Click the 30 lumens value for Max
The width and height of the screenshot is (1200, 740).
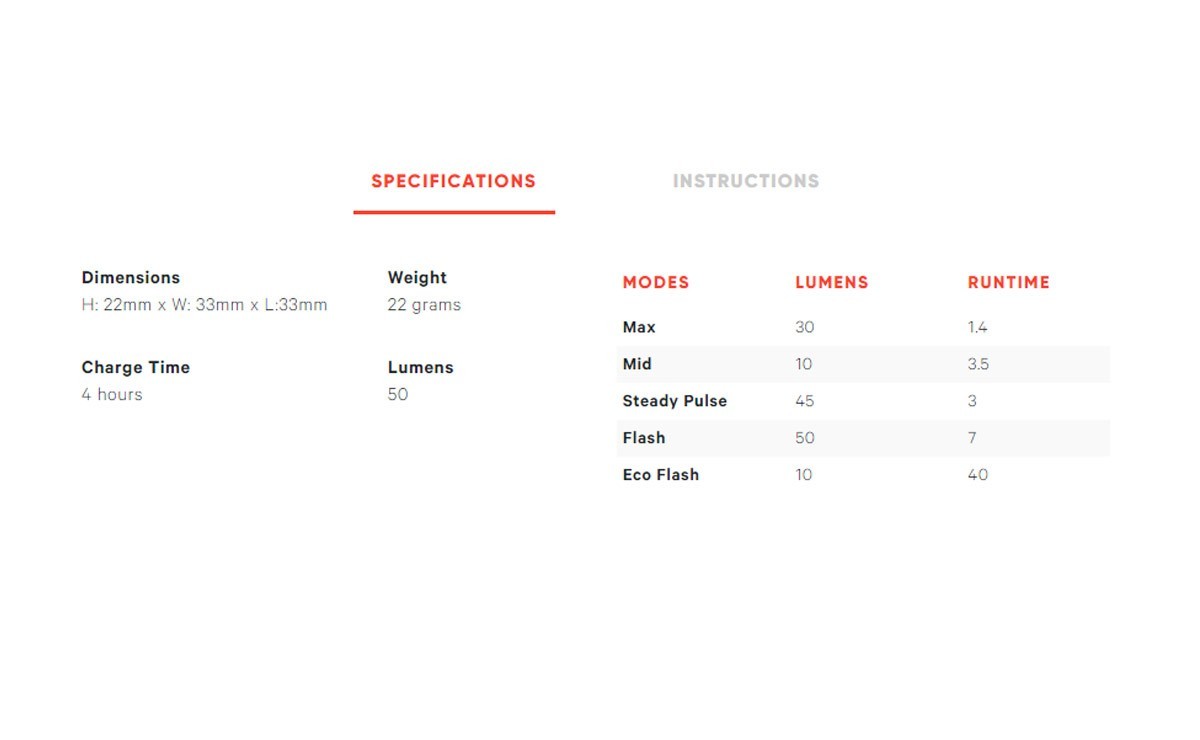click(x=805, y=328)
